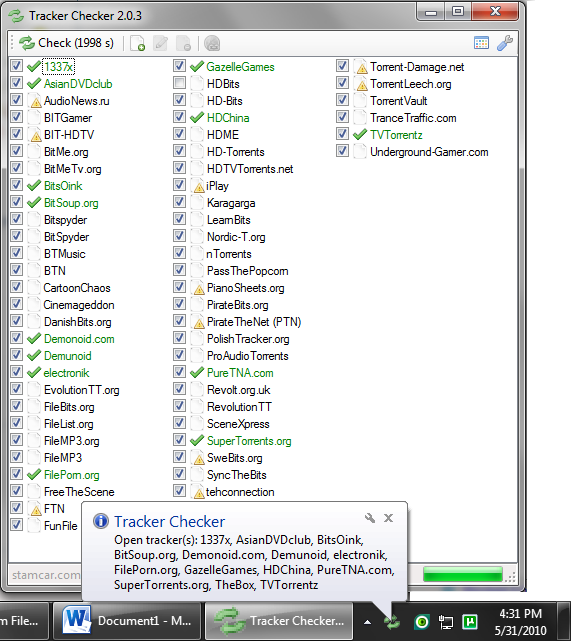Viewport: 571px width, 641px height.
Task: Uncheck the Underground-Gamer.com checkbox
Action: (x=342, y=151)
